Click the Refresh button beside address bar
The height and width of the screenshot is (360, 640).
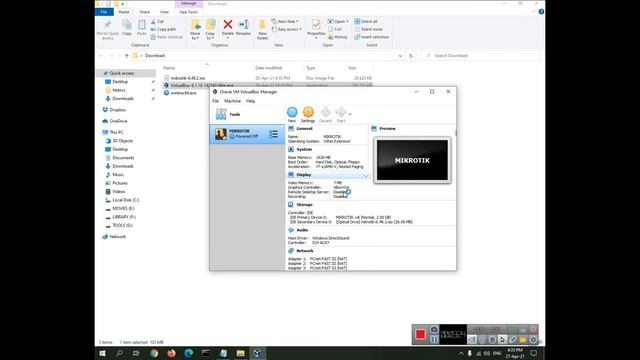[x=411, y=56]
